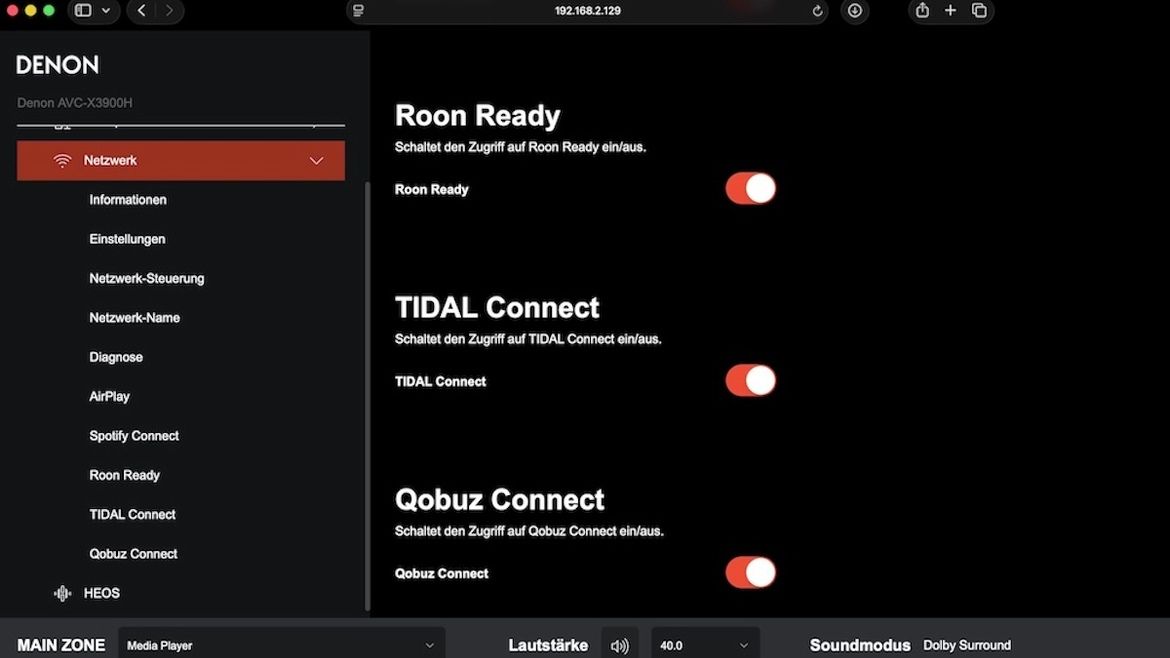1170x658 pixels.
Task: Open the HEOS menu entry
Action: click(101, 593)
